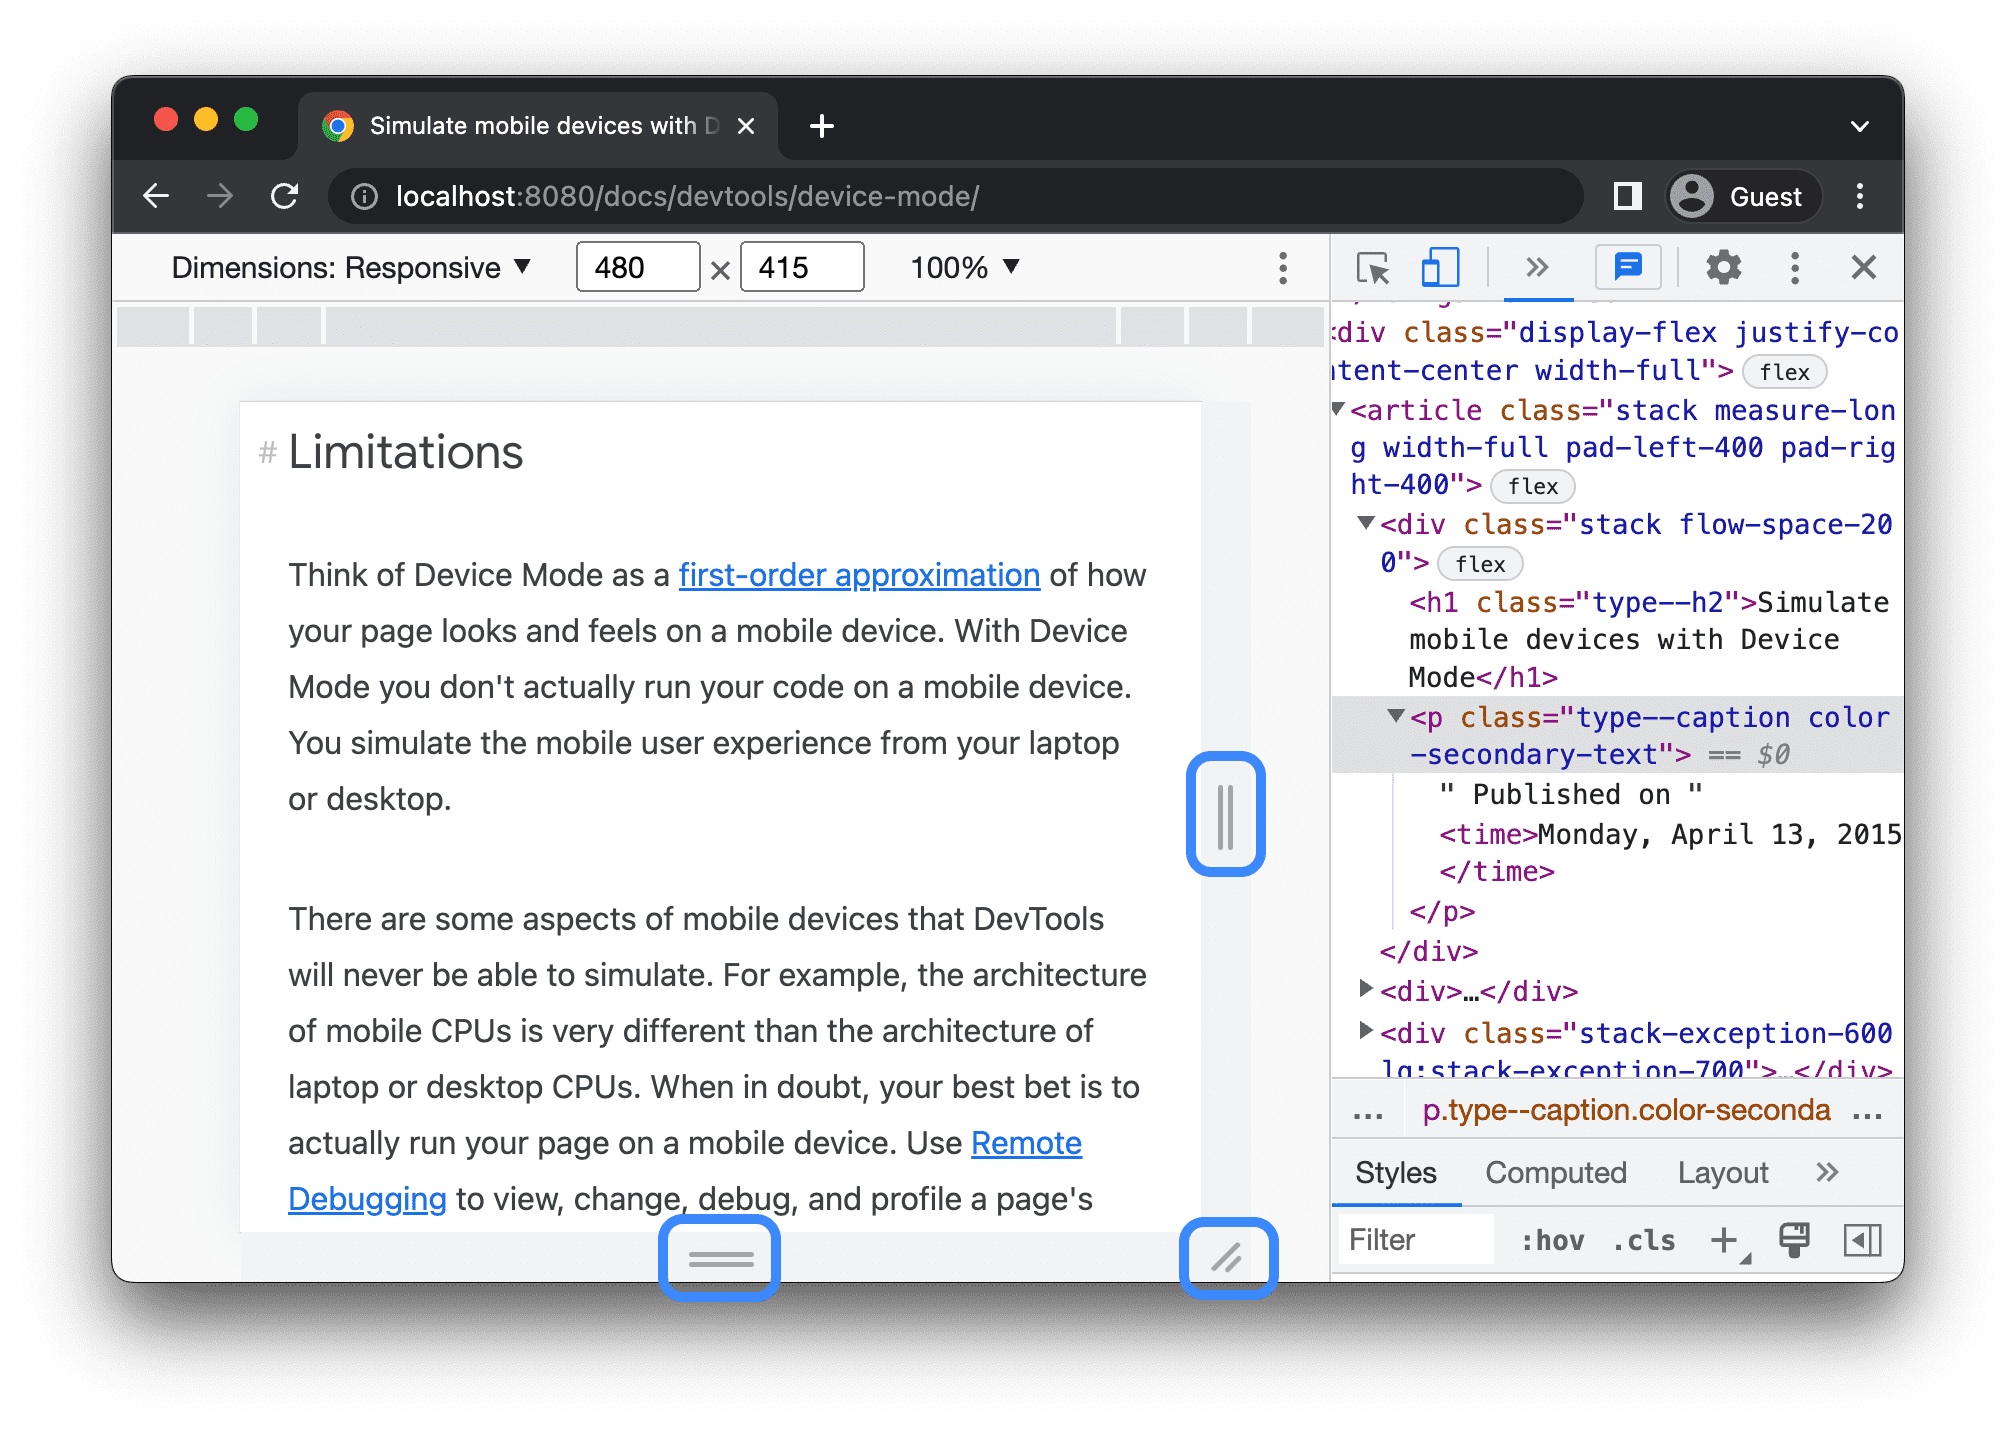Switch to the Computed styles tab
Screen dimensions: 2016x1430
pos(1555,1170)
